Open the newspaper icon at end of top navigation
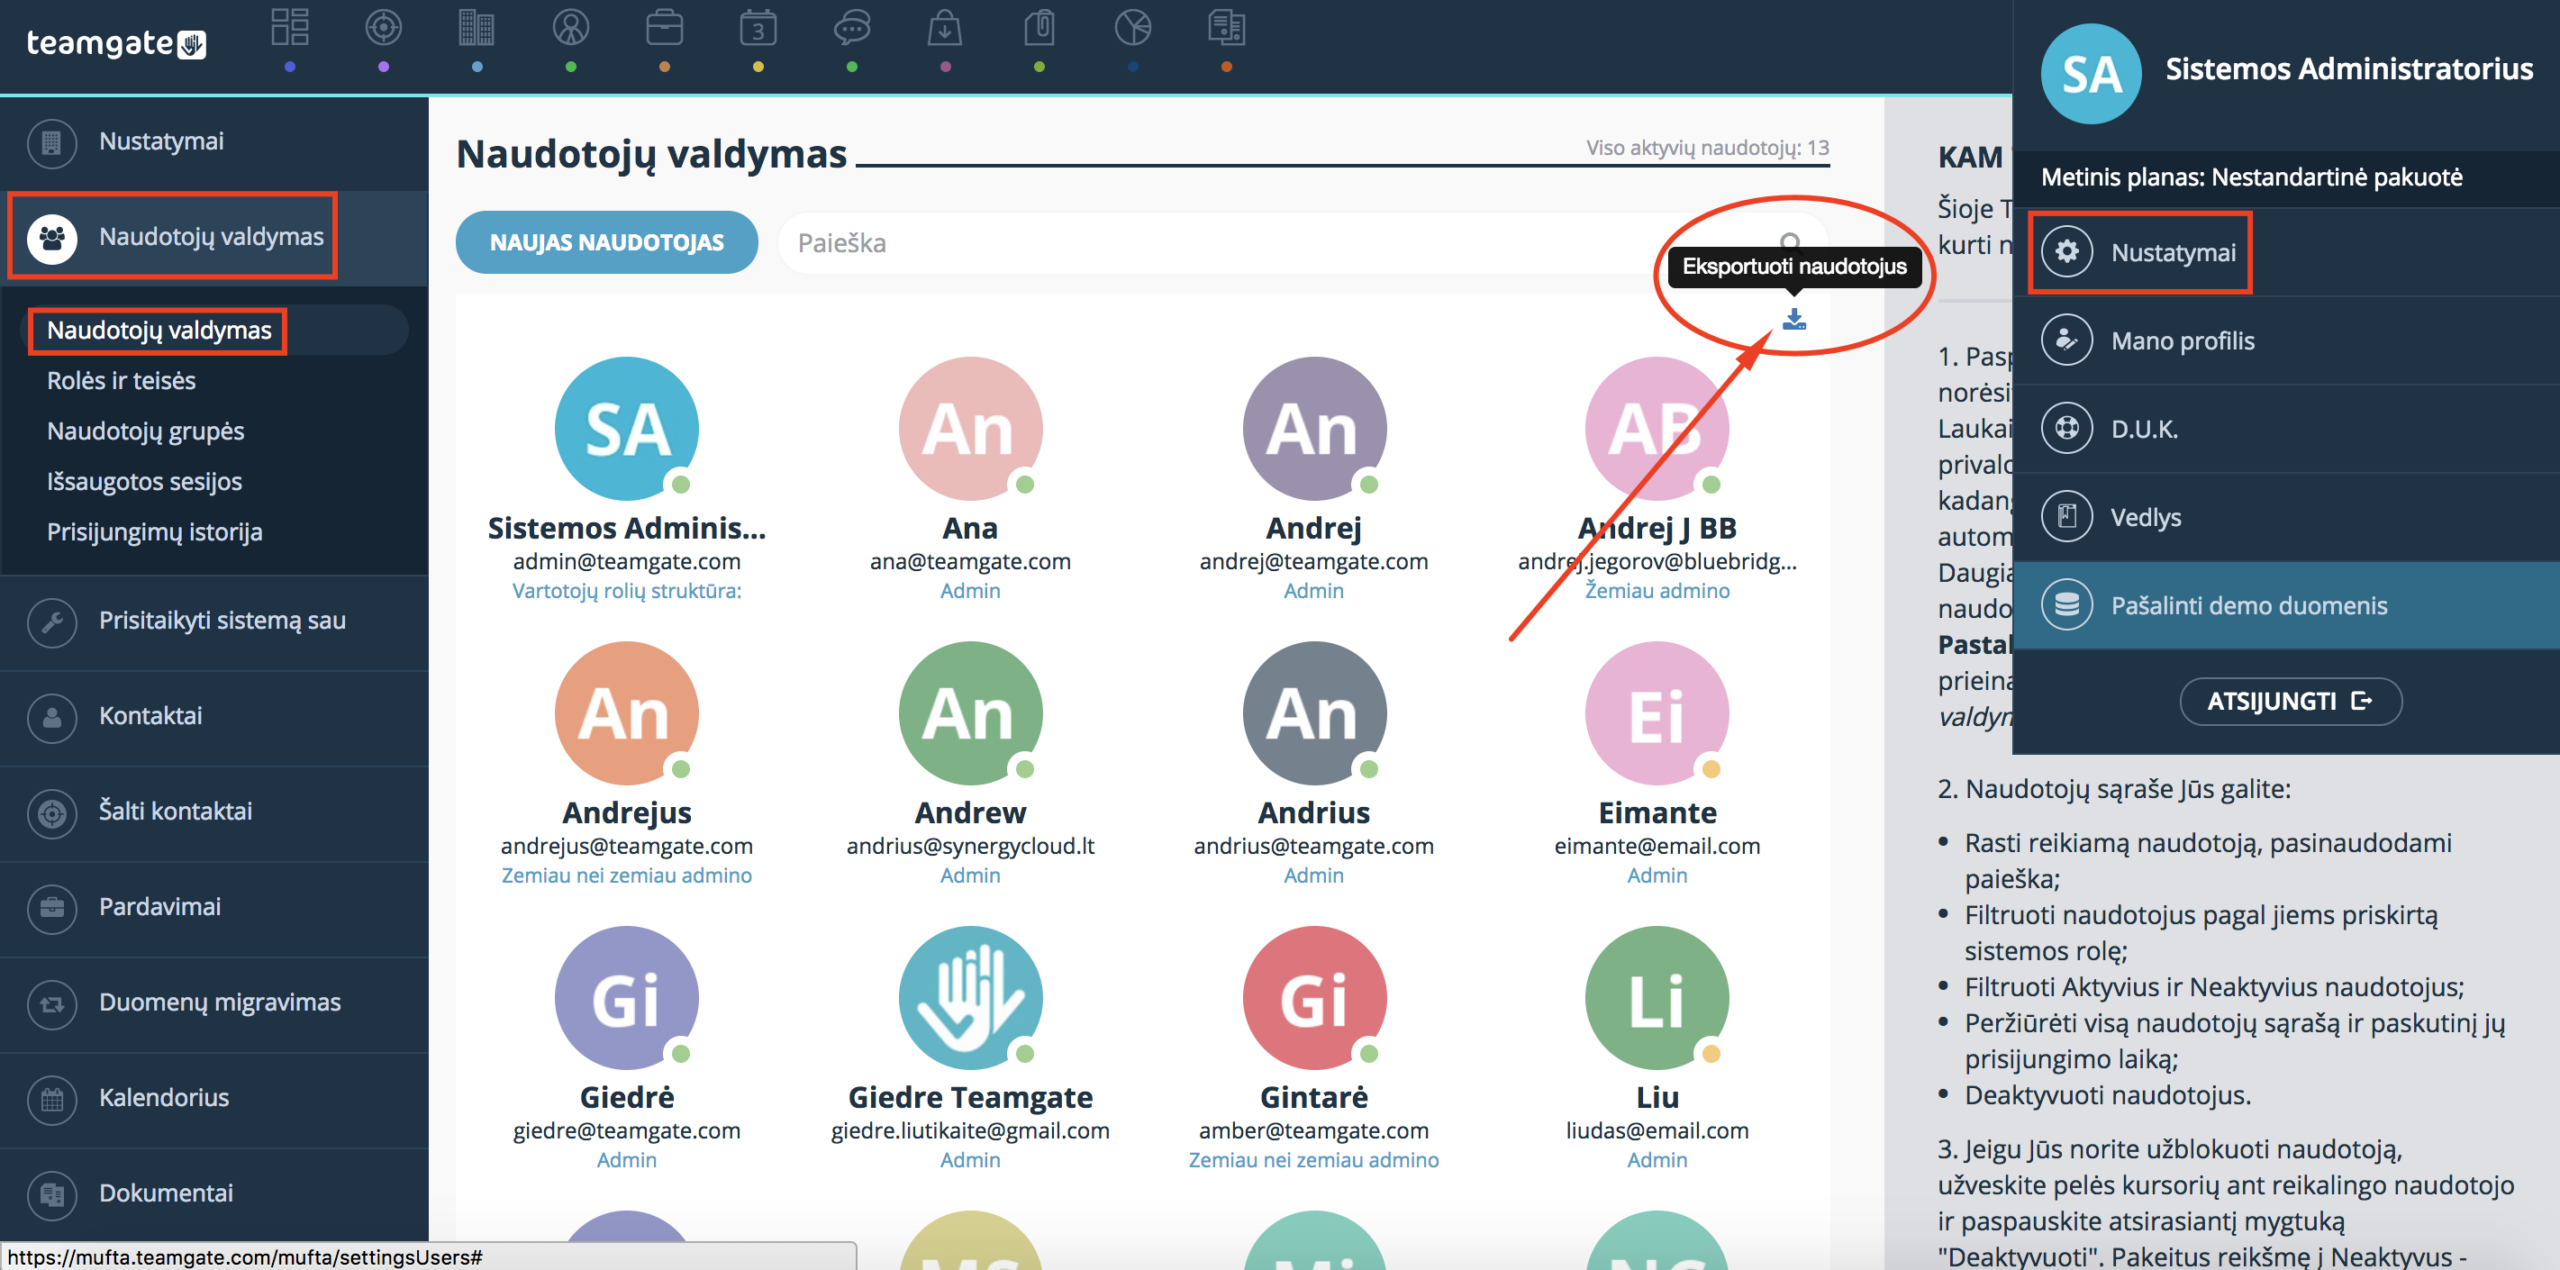The height and width of the screenshot is (1270, 2560). (1227, 27)
